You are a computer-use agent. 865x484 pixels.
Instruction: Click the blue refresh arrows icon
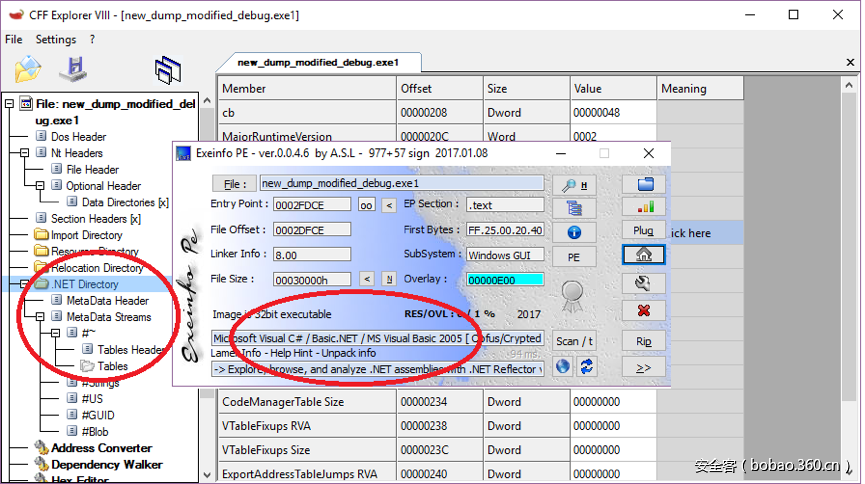[586, 366]
